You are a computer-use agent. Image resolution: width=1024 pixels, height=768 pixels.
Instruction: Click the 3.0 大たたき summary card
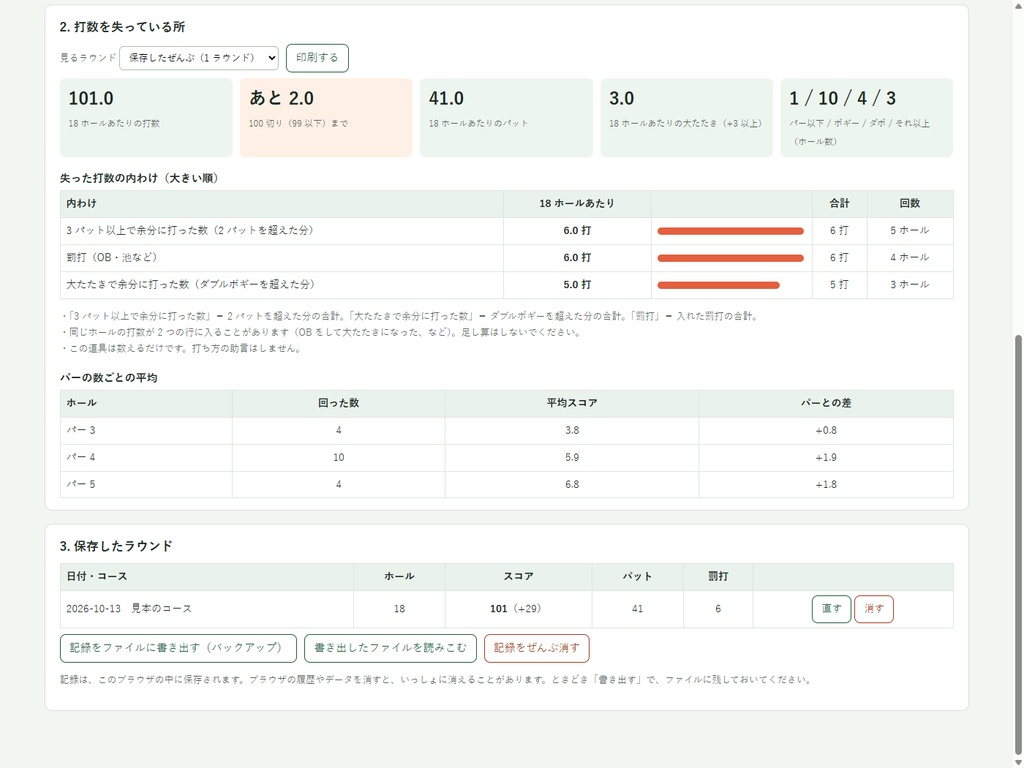pos(686,118)
